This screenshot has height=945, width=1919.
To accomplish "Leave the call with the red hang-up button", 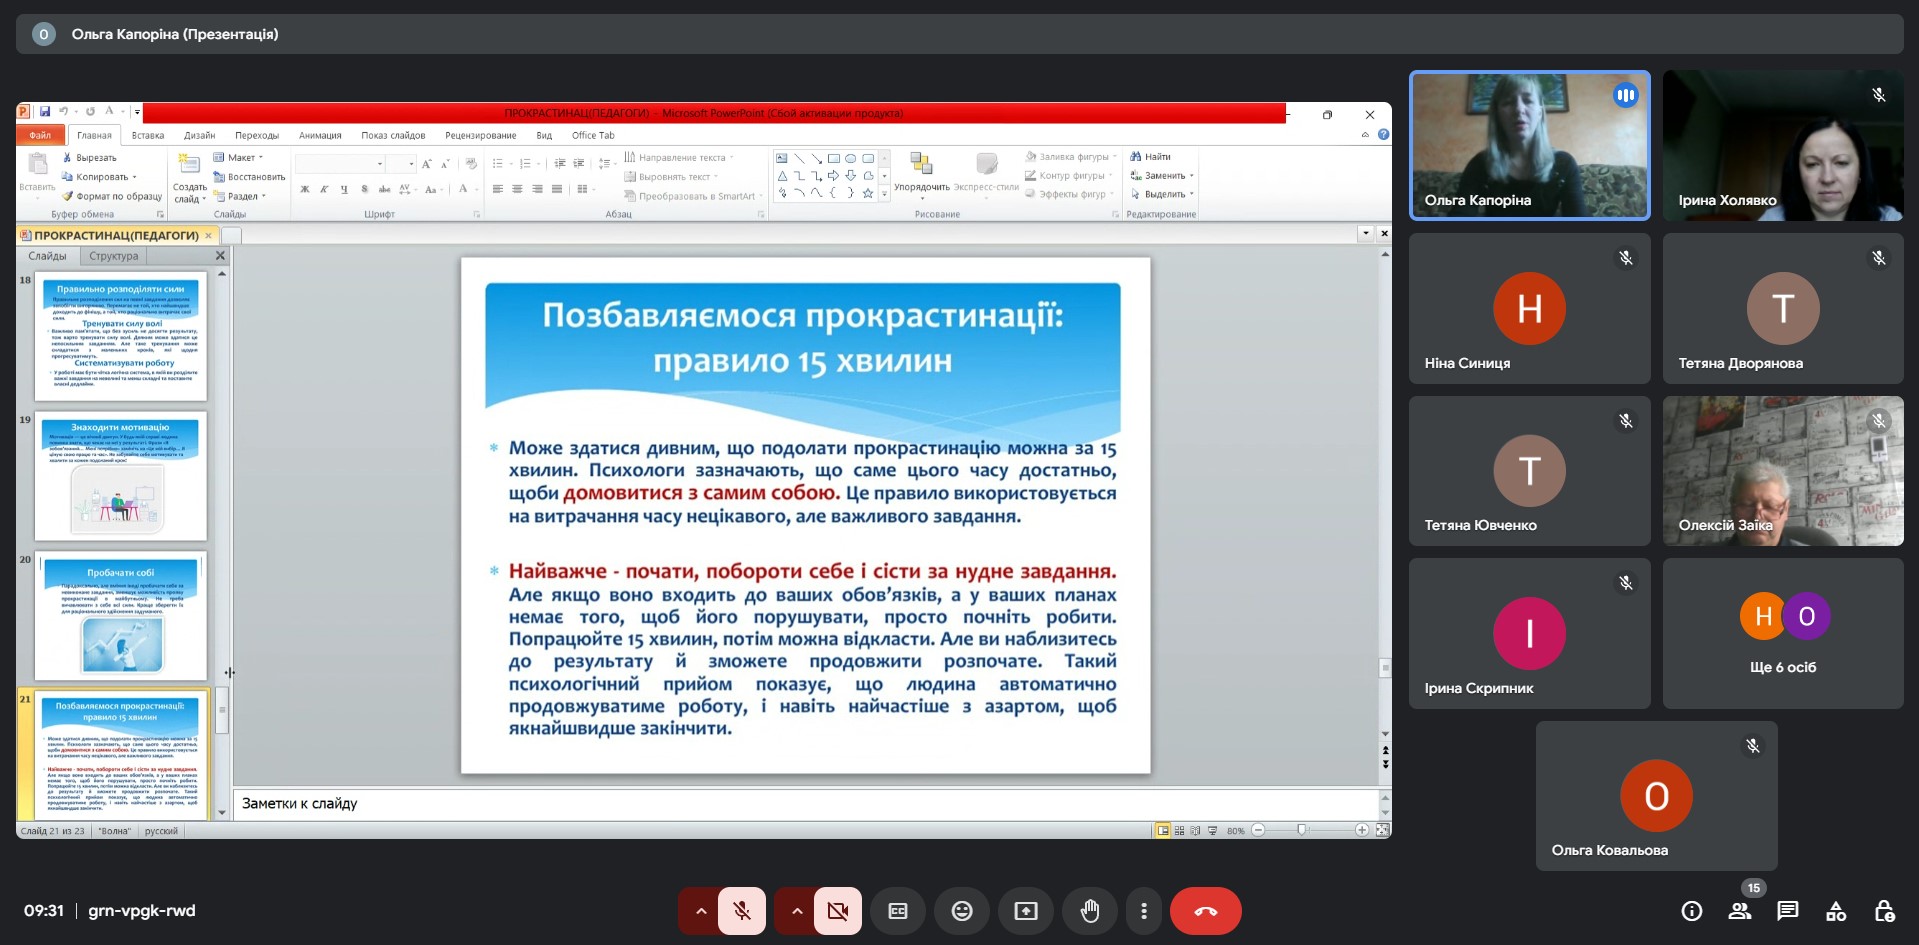I will pos(1205,911).
